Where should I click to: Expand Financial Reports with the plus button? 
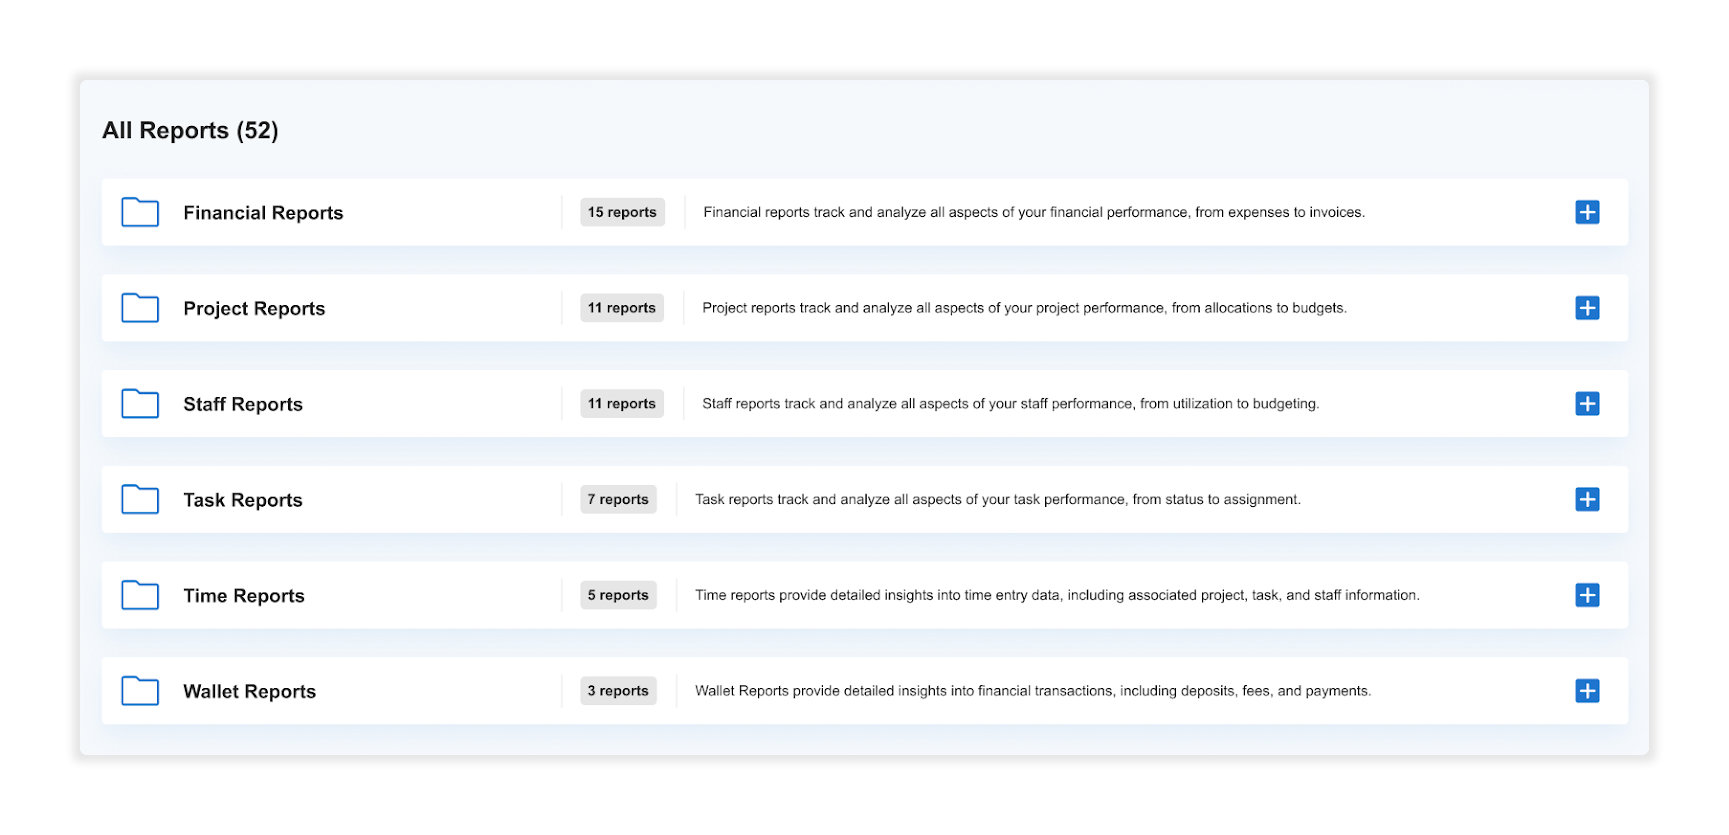[1587, 212]
